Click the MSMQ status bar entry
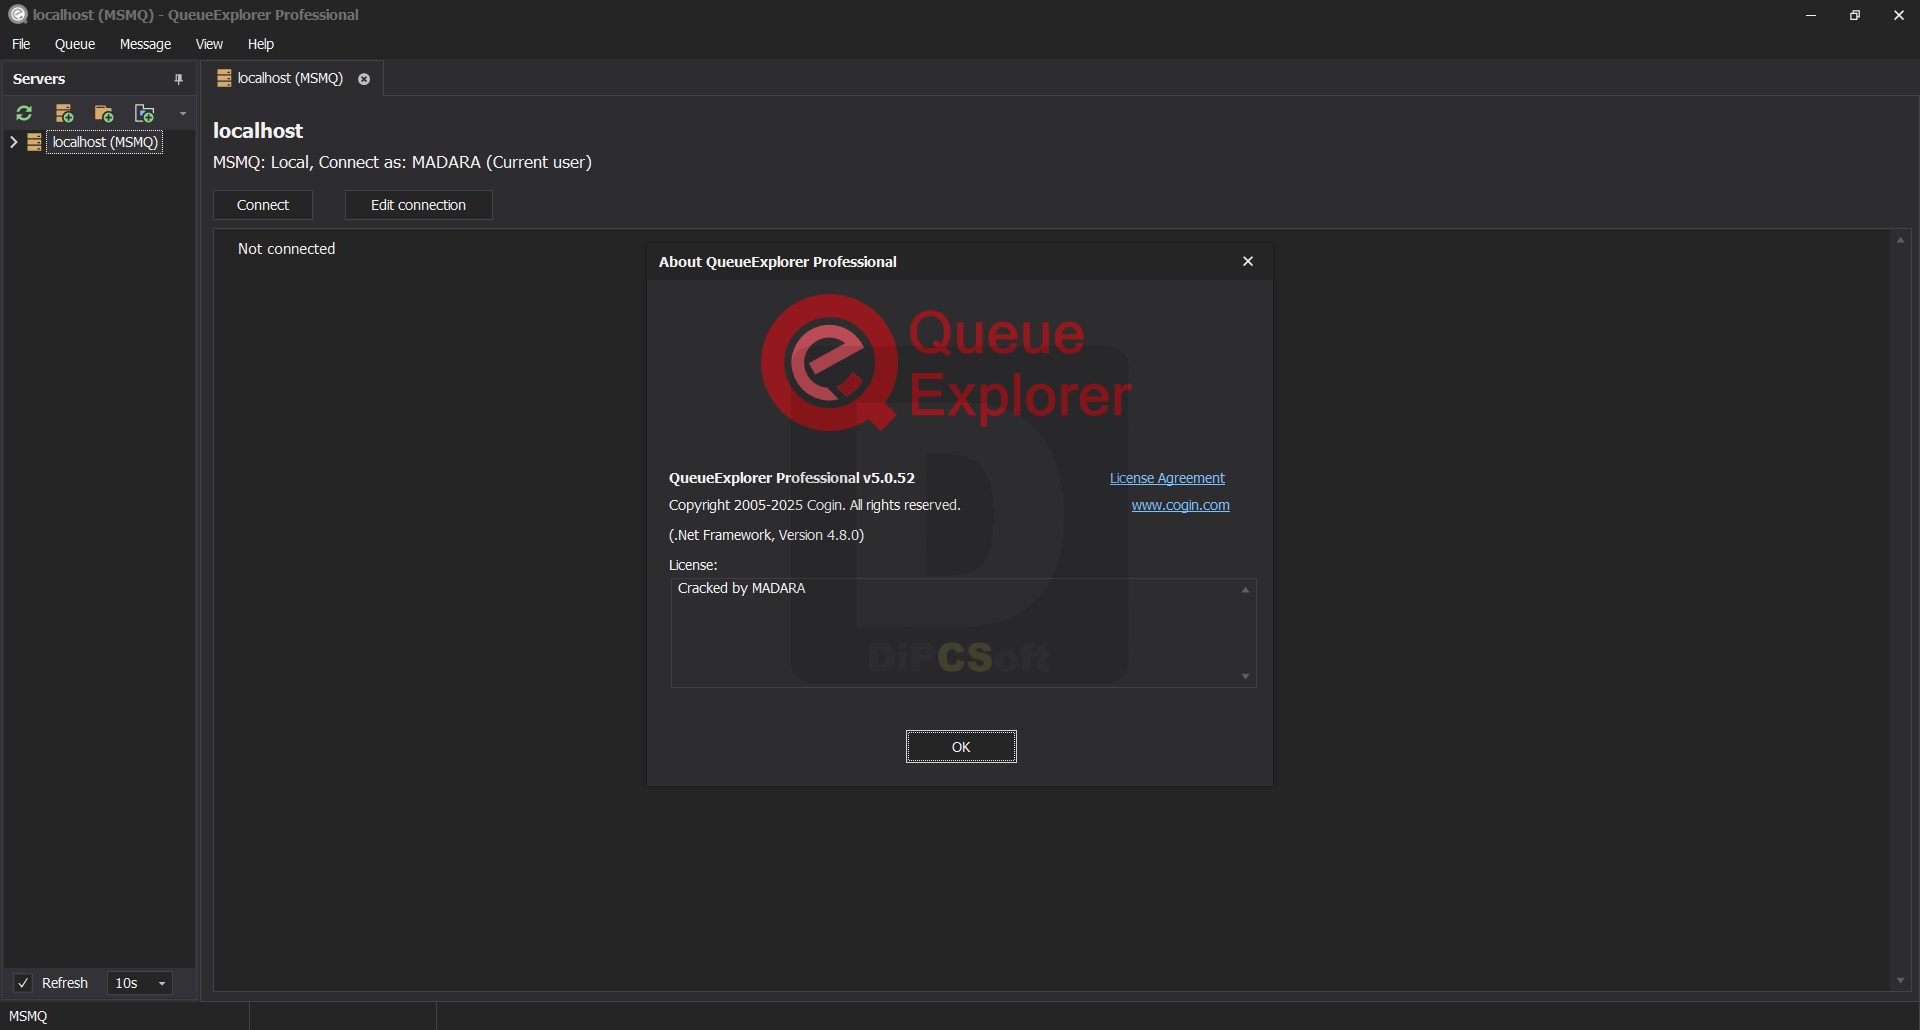The height and width of the screenshot is (1030, 1920). [28, 1016]
